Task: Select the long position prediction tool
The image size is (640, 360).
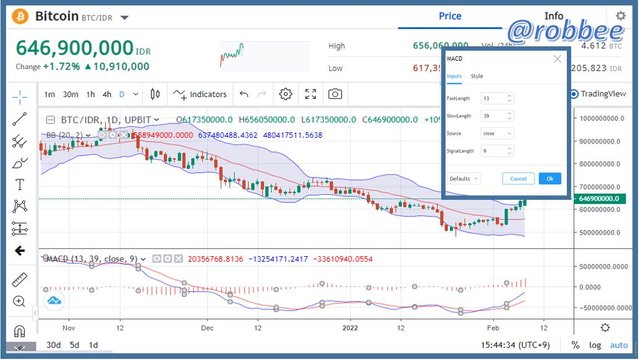Action: (19, 229)
